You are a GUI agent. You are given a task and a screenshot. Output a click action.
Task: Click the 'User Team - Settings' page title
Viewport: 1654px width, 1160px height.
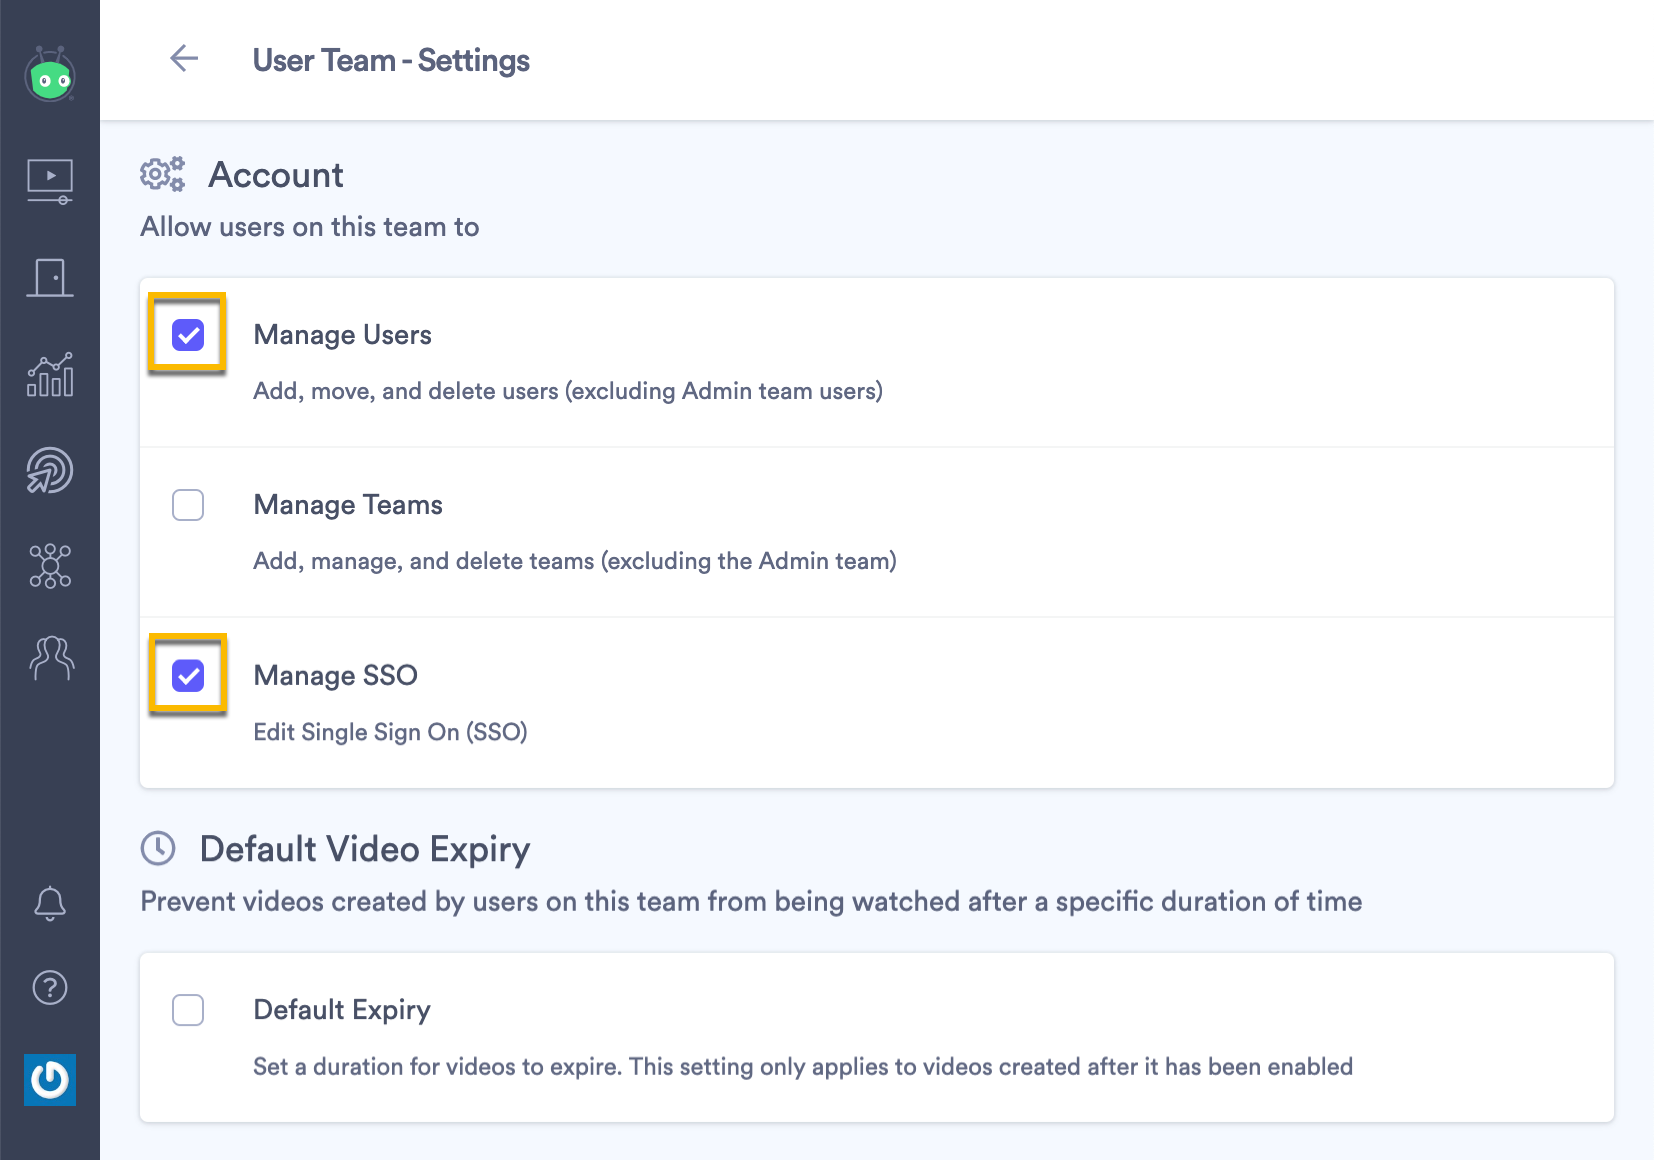(391, 60)
